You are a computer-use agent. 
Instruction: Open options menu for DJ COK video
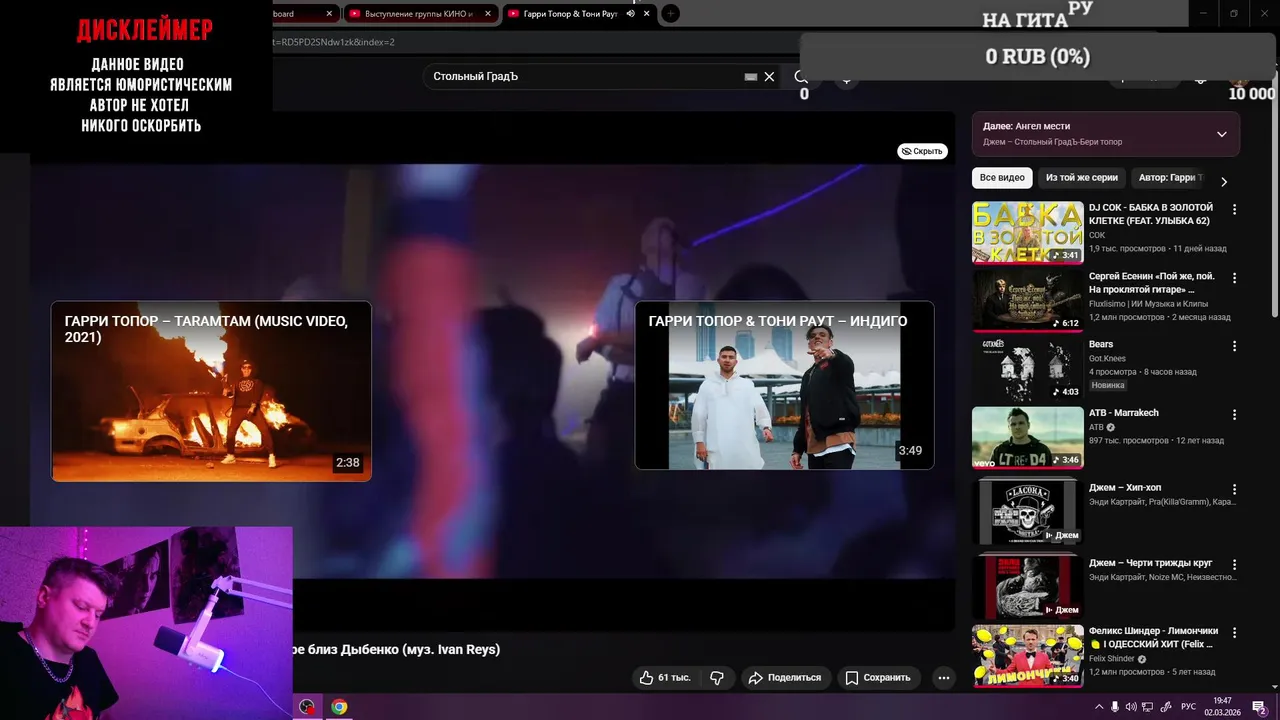(x=1234, y=210)
